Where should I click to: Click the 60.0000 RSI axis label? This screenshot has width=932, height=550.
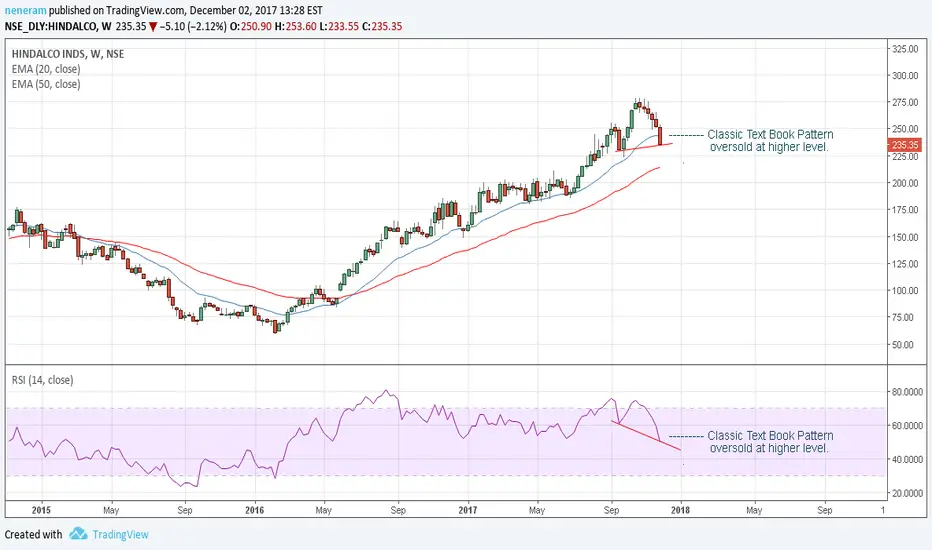906,426
